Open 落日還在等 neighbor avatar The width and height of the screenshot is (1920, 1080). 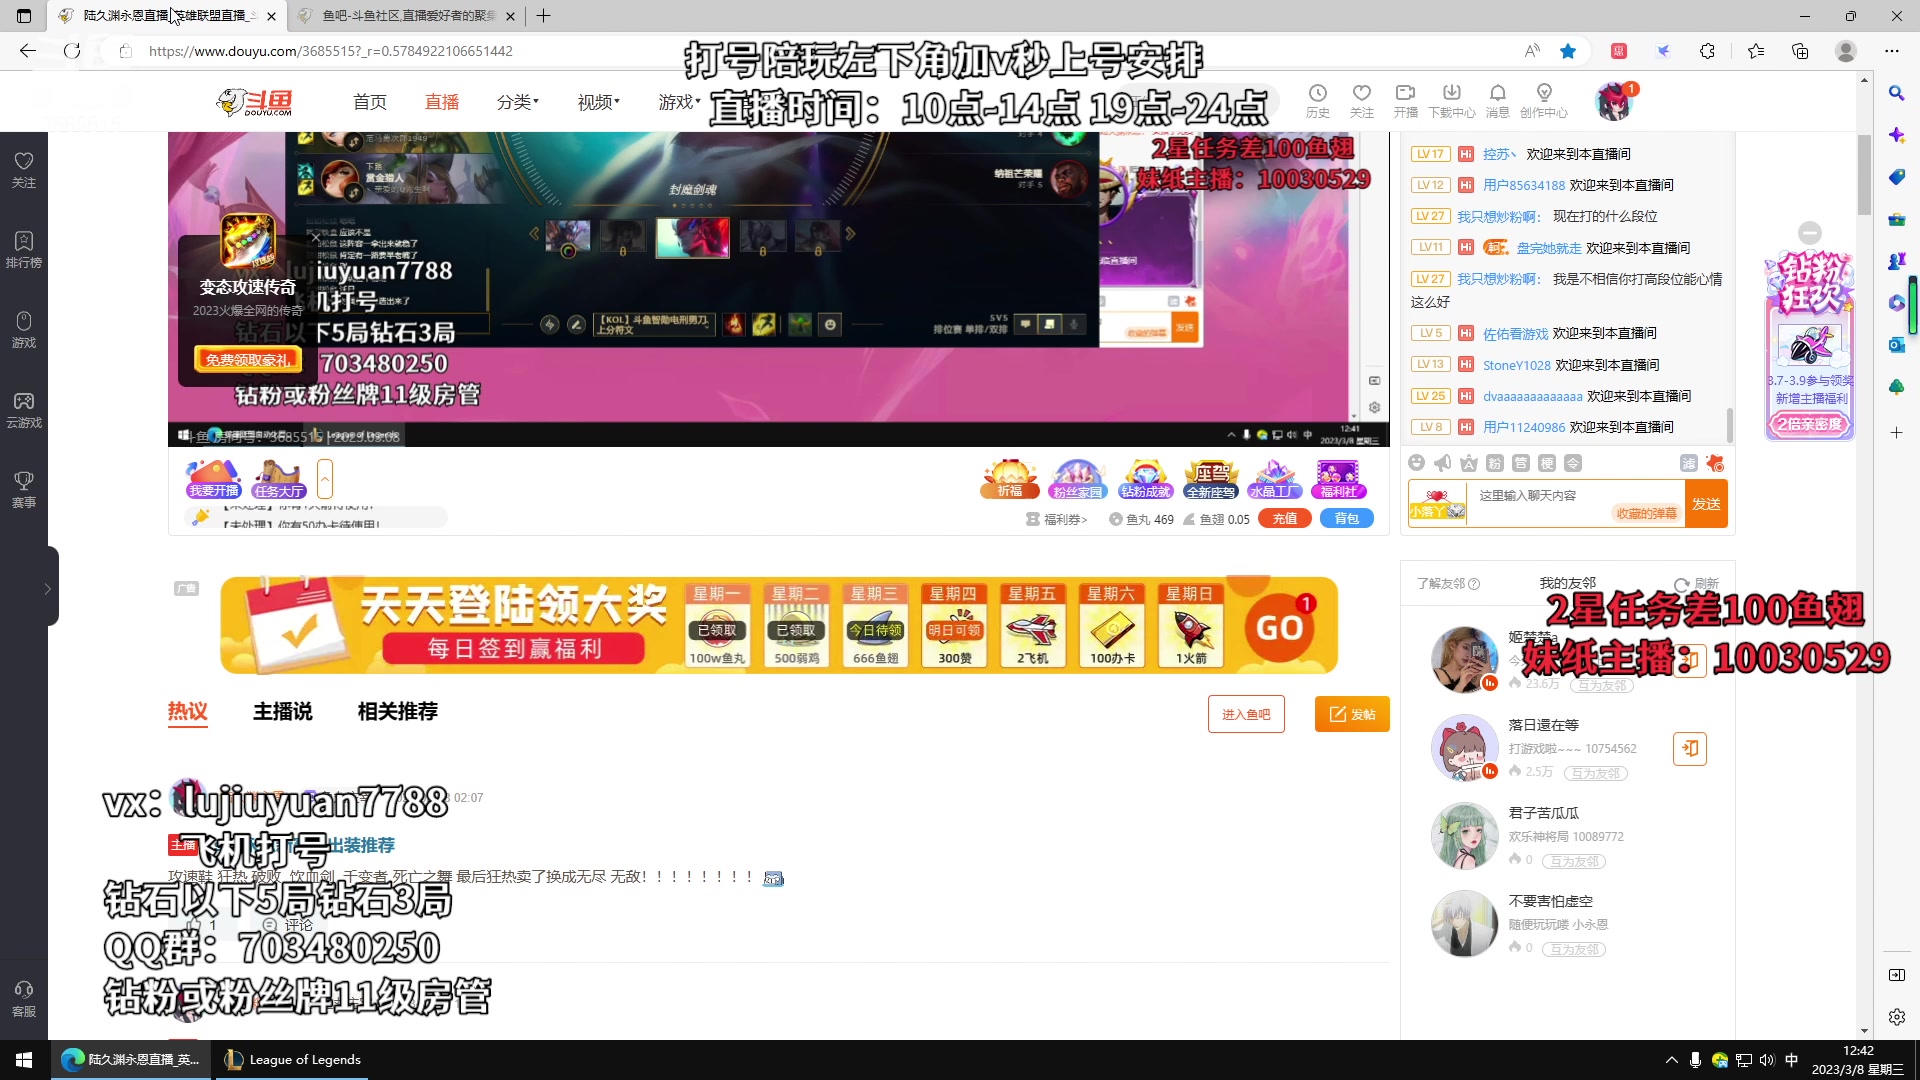click(1464, 747)
